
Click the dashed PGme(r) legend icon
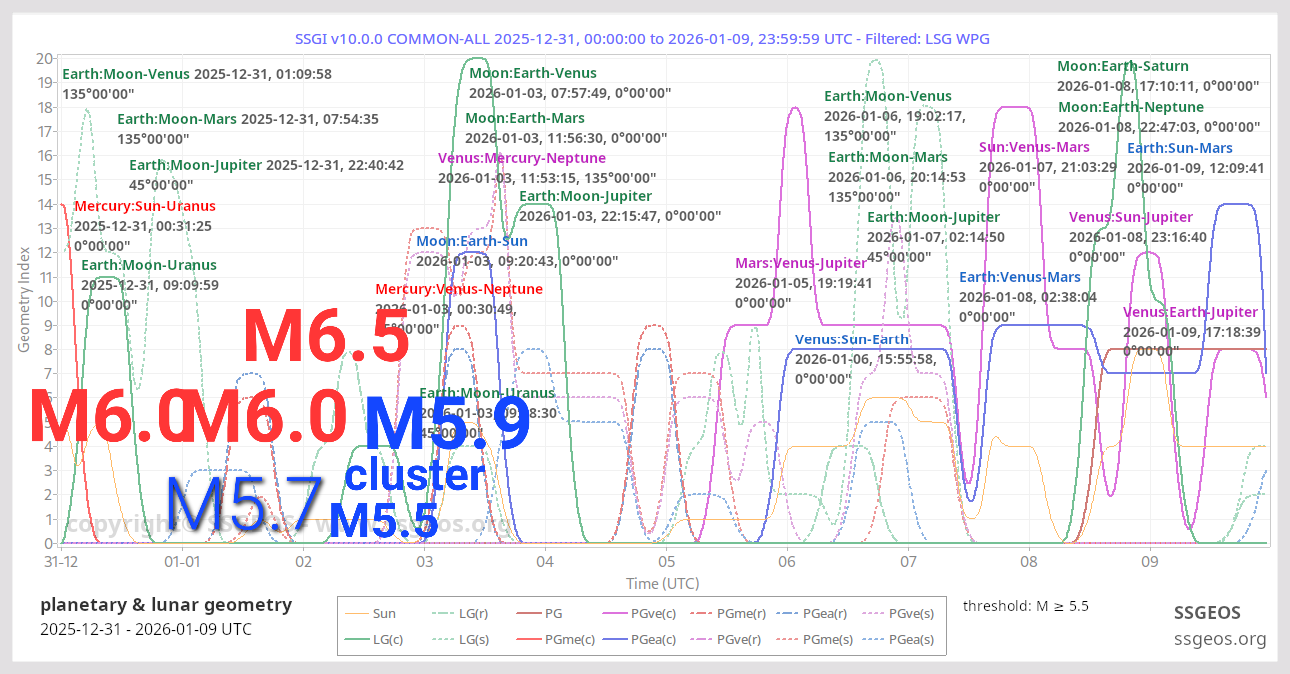pyautogui.click(x=702, y=612)
